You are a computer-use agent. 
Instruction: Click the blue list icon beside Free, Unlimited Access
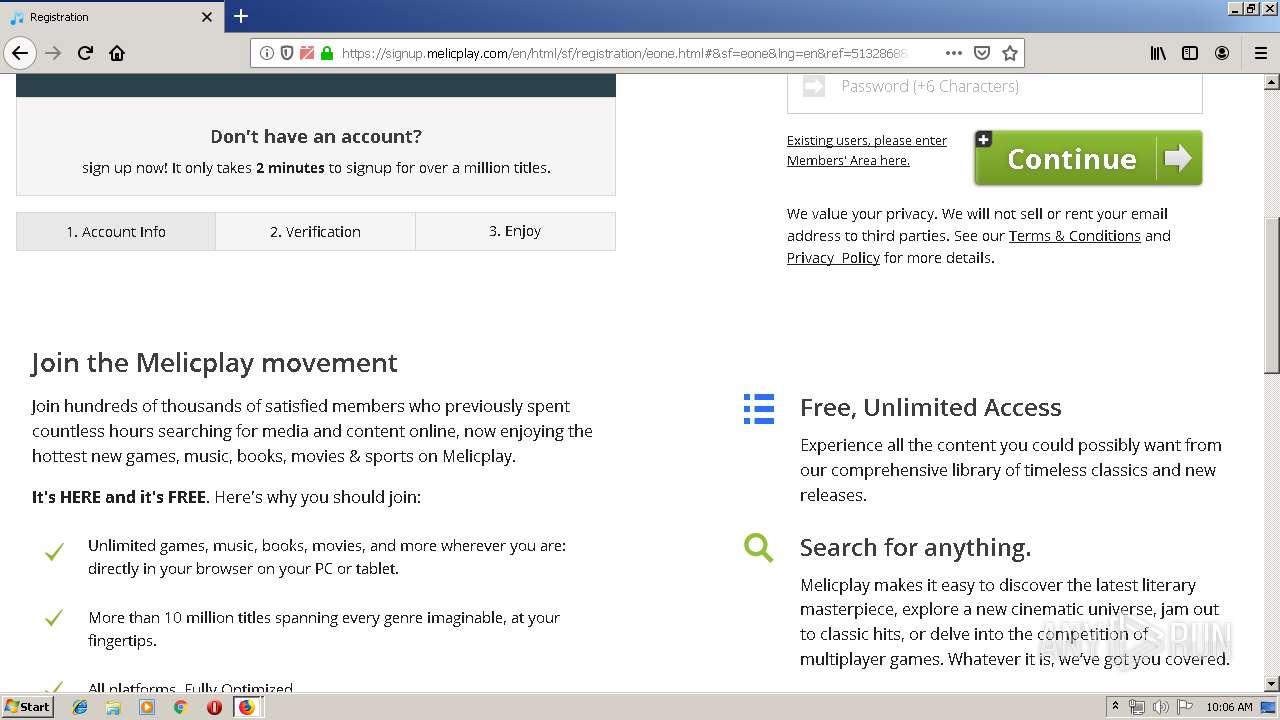[x=759, y=408]
